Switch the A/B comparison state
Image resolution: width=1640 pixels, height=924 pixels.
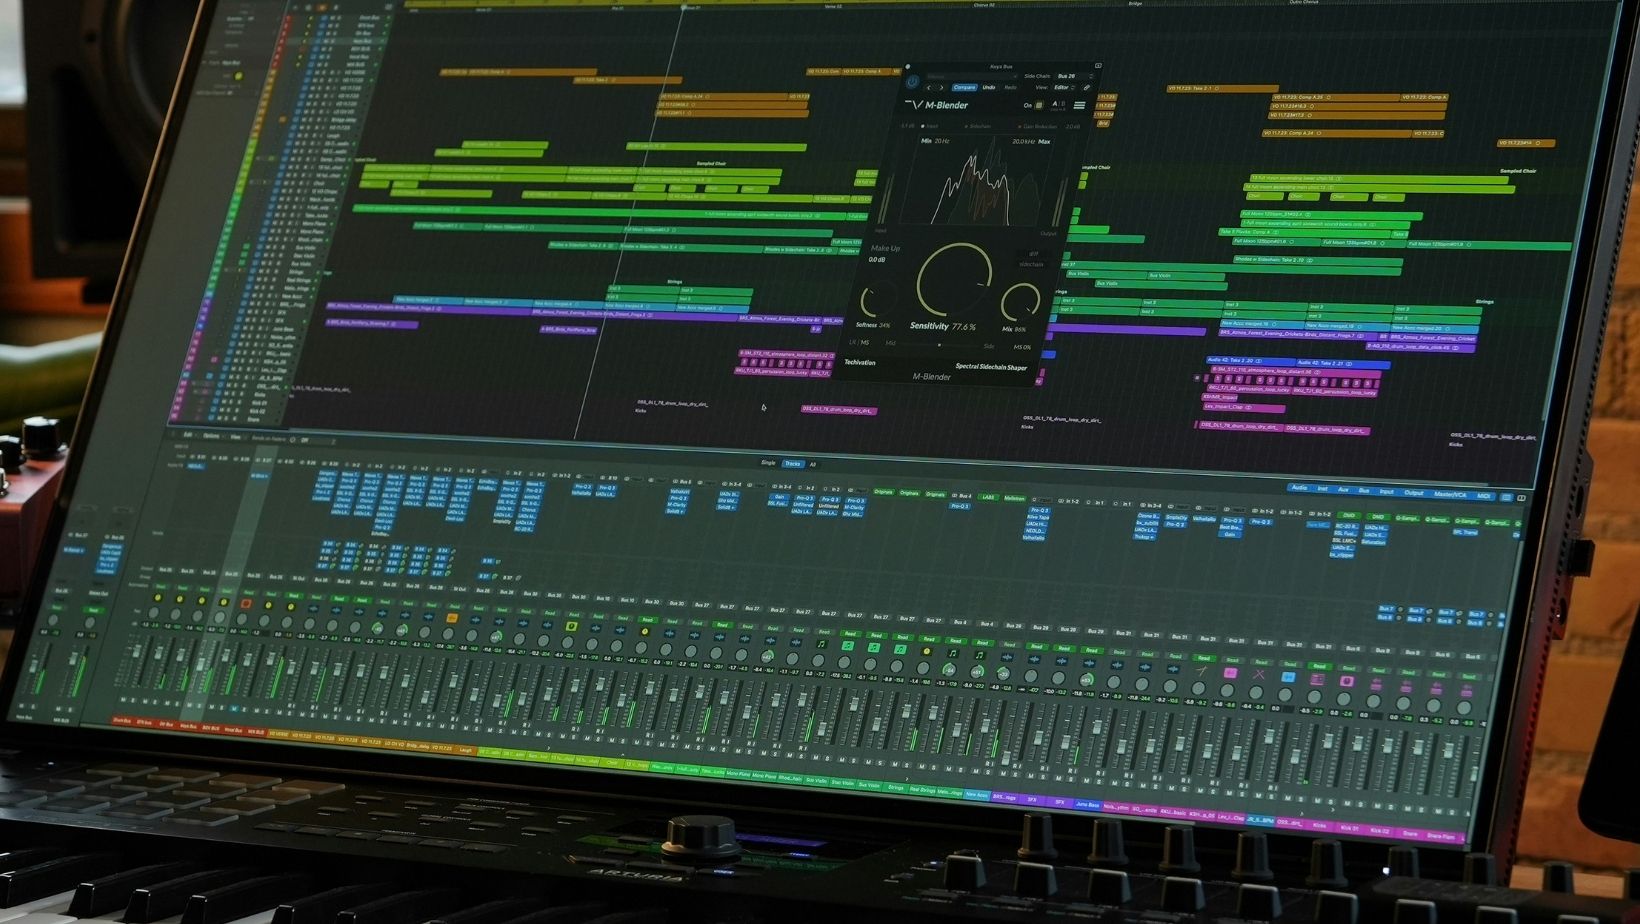1057,105
